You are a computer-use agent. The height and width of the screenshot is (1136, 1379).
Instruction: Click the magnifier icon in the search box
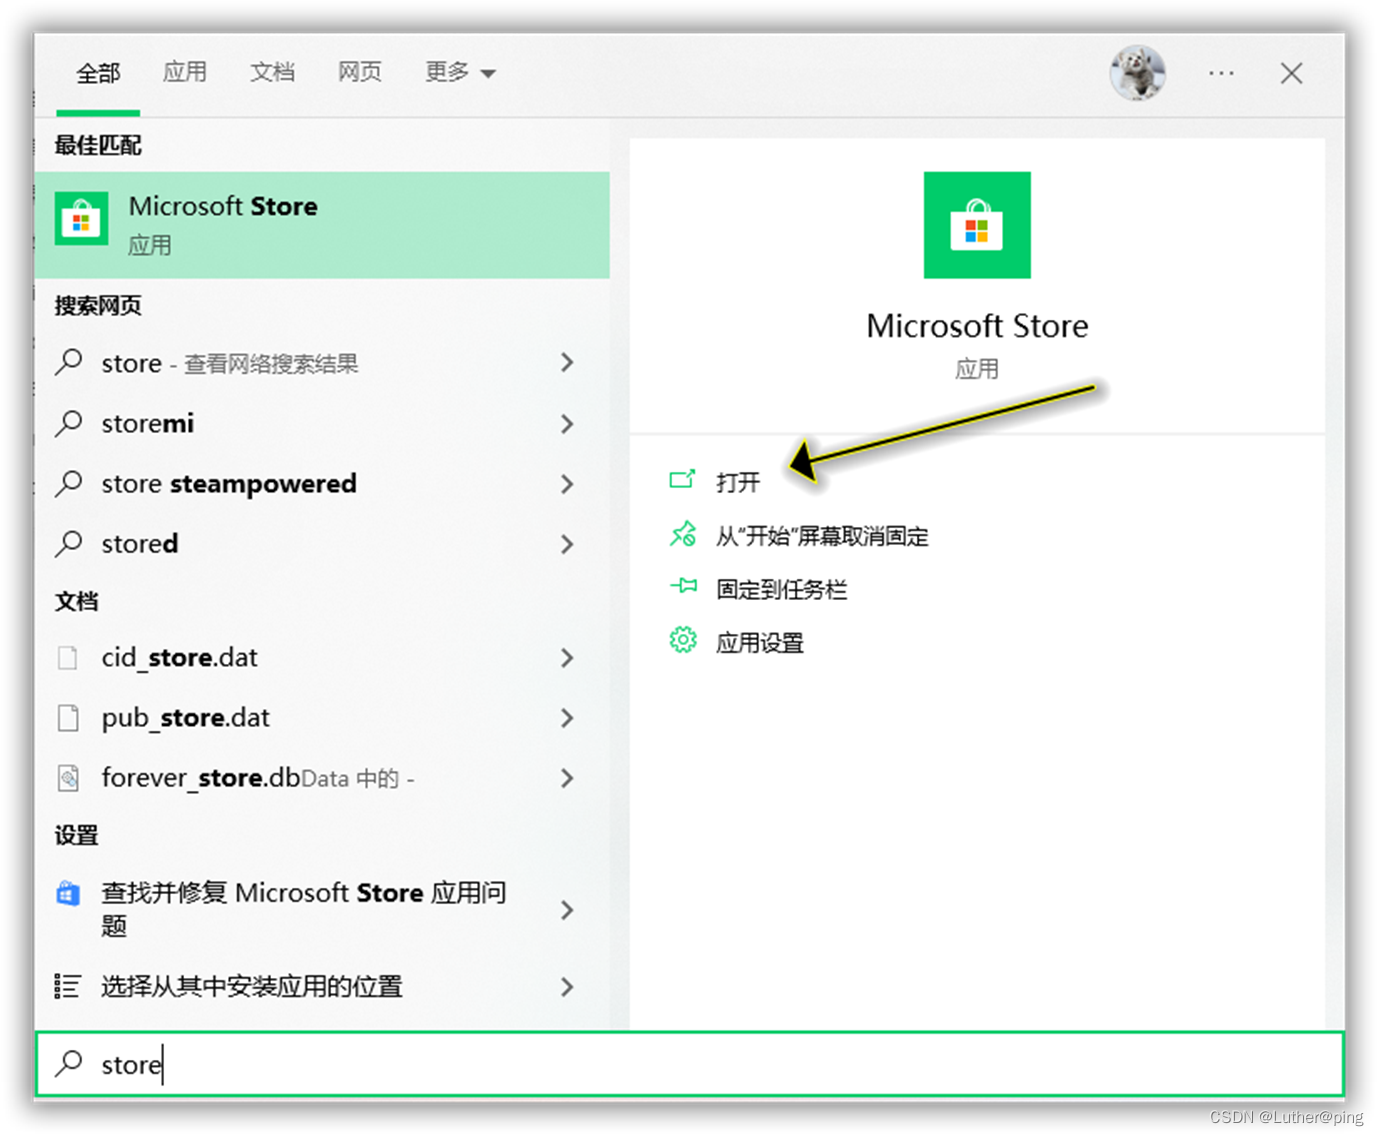69,1063
